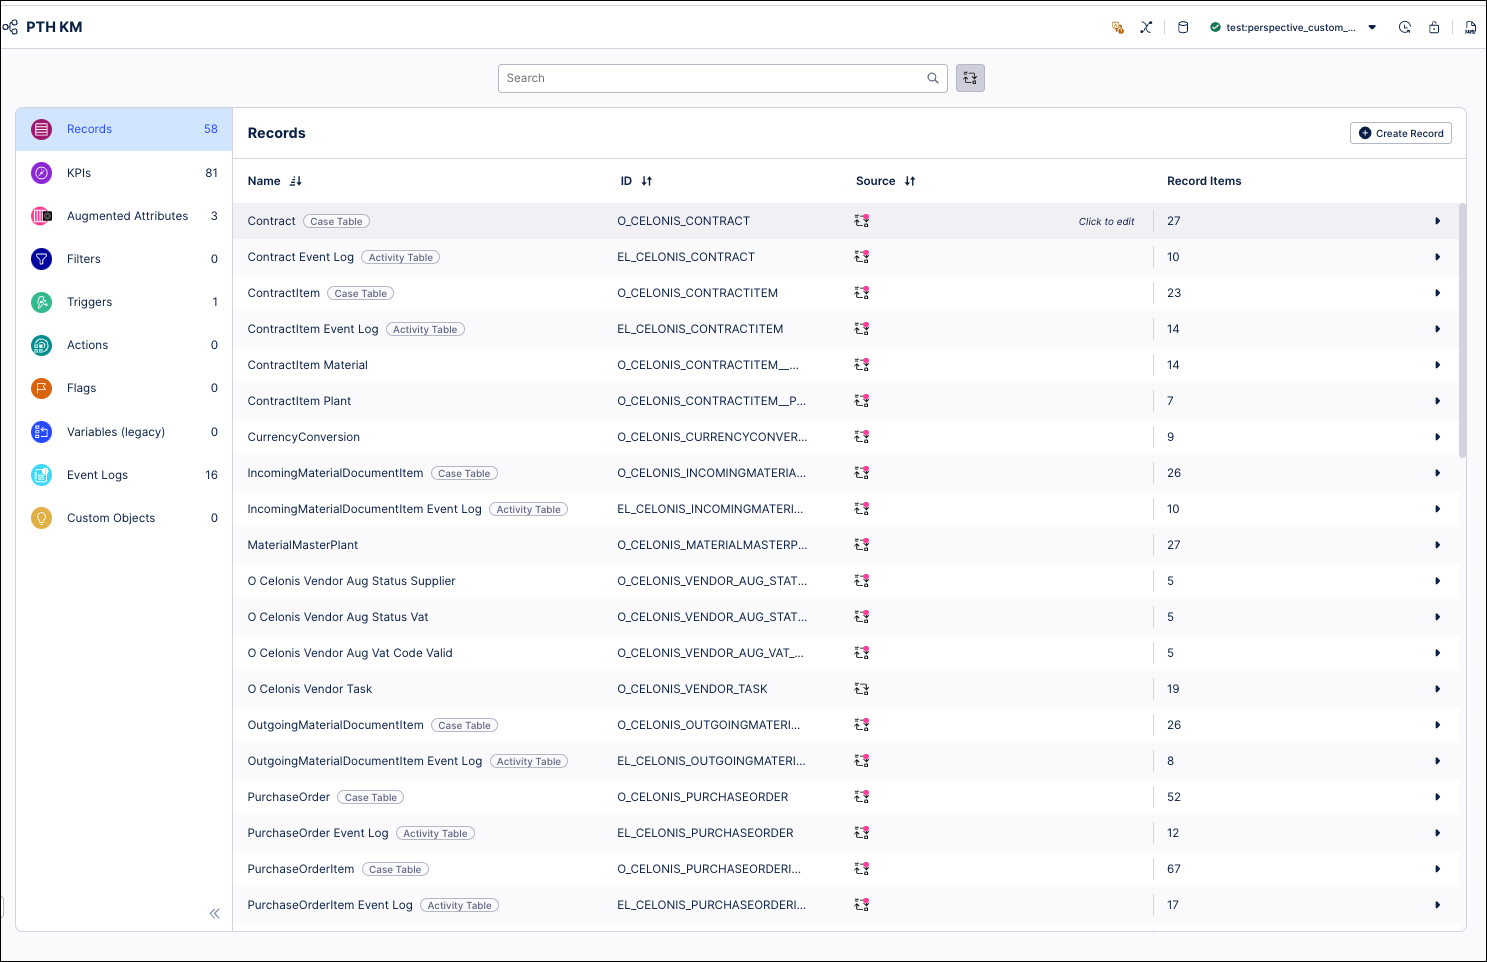Screen dimensions: 1487x962
Task: Expand the Contract Event Log row arrow
Action: click(1437, 257)
